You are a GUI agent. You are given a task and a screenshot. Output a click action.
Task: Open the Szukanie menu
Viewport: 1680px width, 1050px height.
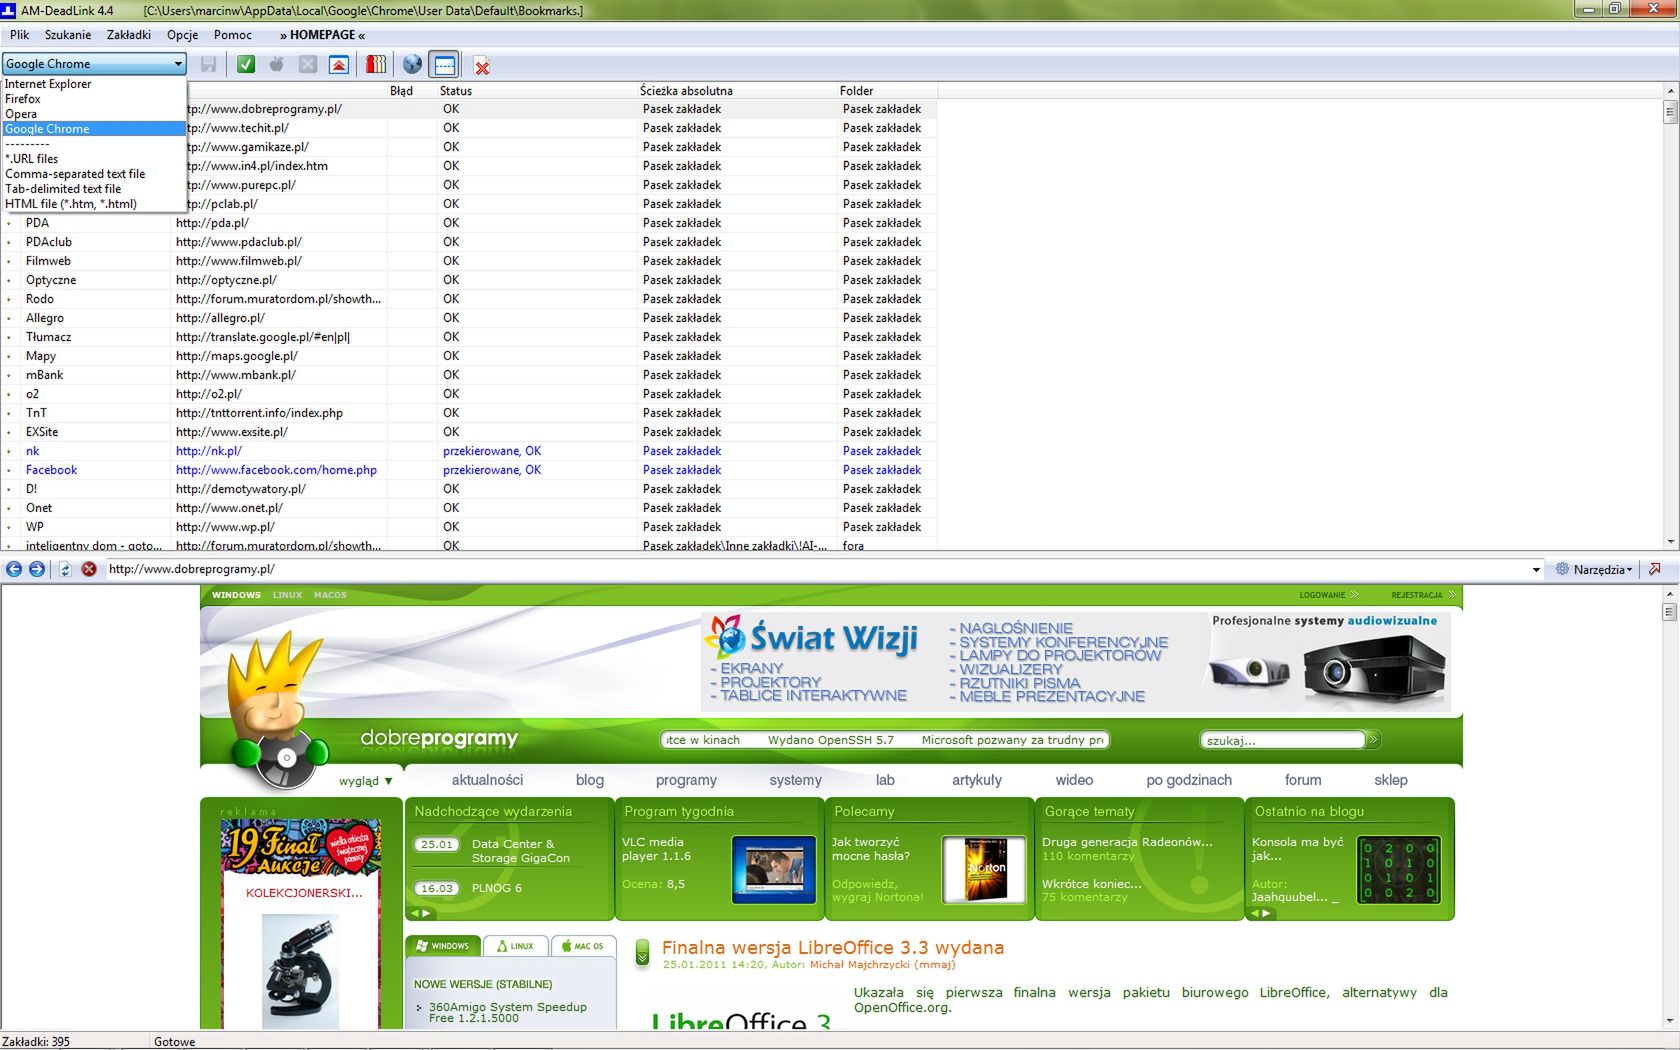coord(68,35)
